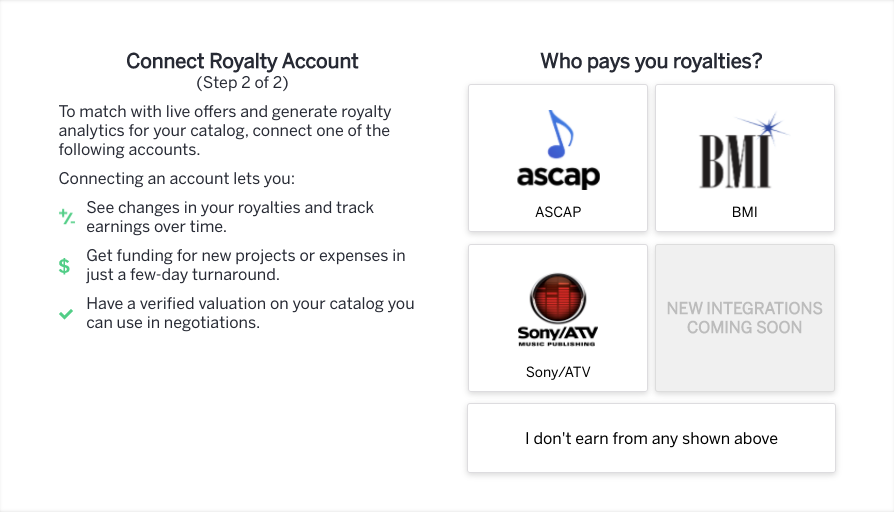
Task: Click the BMI text label under the logo
Action: (x=745, y=212)
